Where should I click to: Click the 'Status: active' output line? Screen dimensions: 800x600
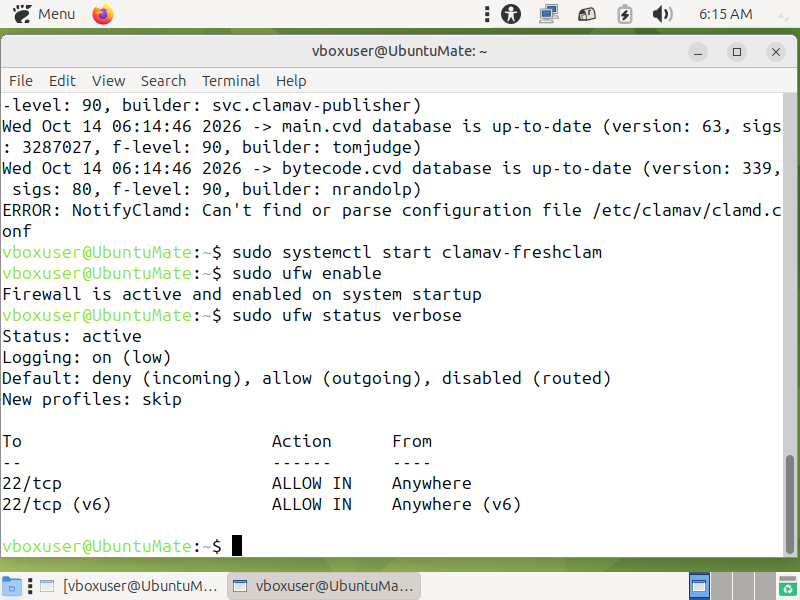coord(72,336)
